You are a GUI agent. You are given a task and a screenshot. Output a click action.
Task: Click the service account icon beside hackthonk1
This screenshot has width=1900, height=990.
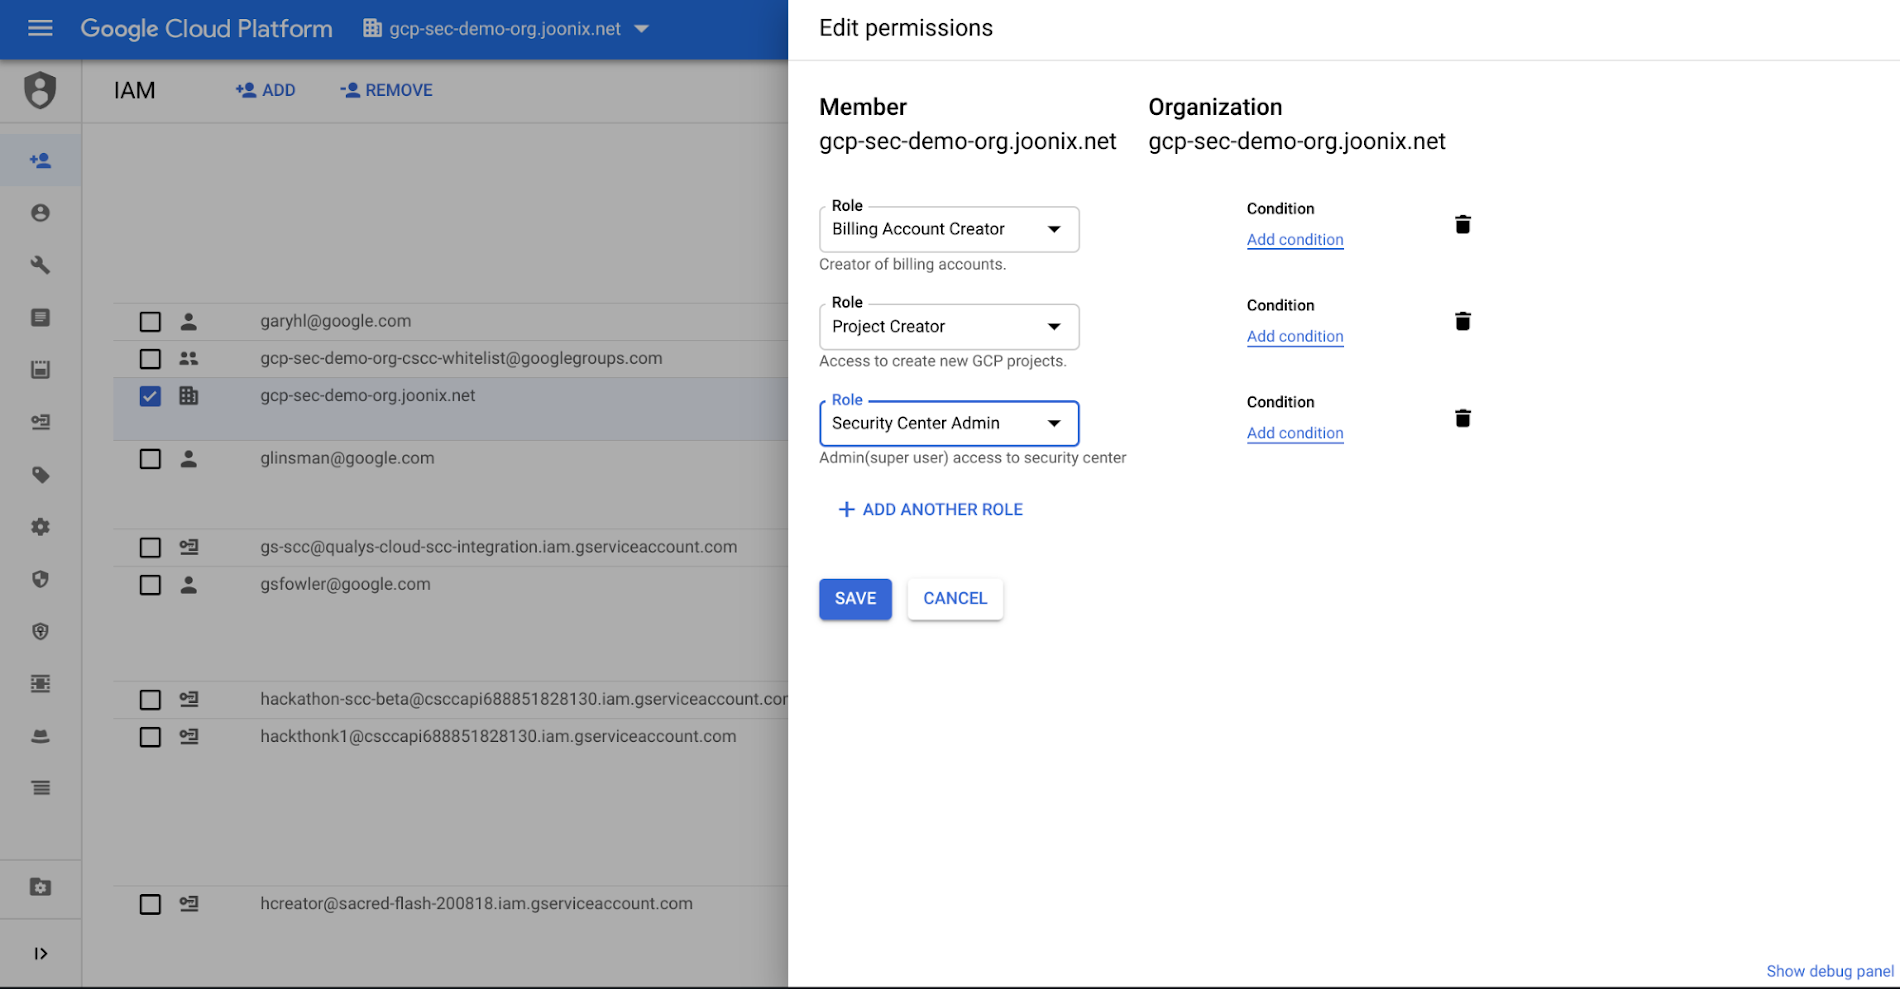tap(188, 736)
